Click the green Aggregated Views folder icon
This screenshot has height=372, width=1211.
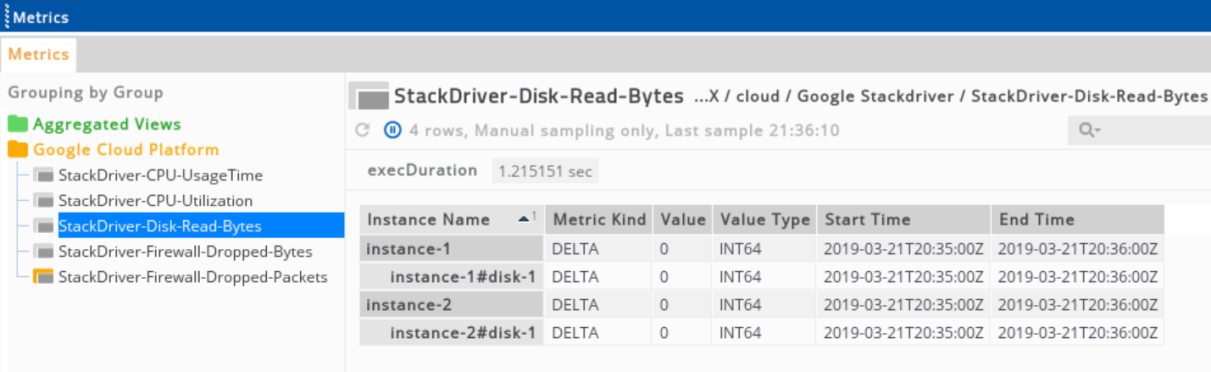tap(18, 125)
